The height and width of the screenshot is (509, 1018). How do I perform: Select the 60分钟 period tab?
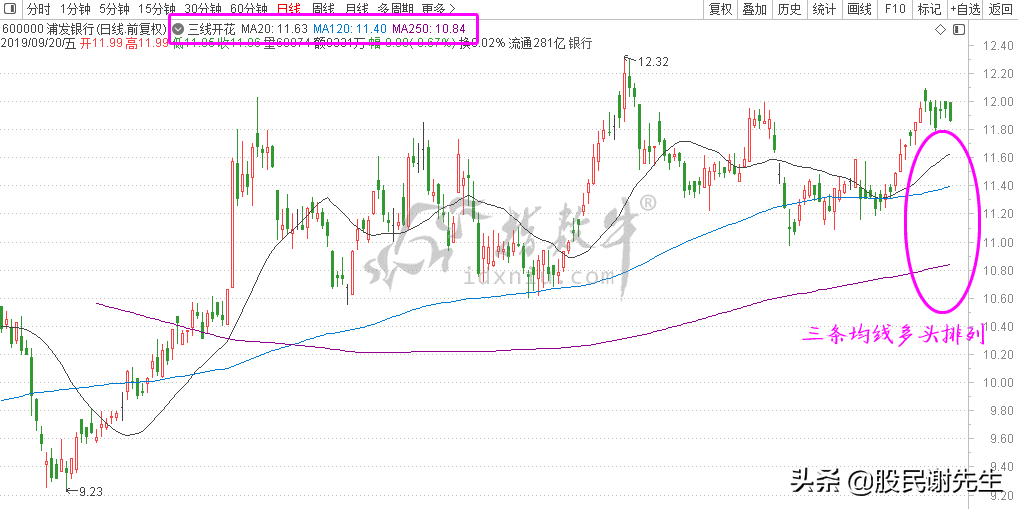pos(249,9)
